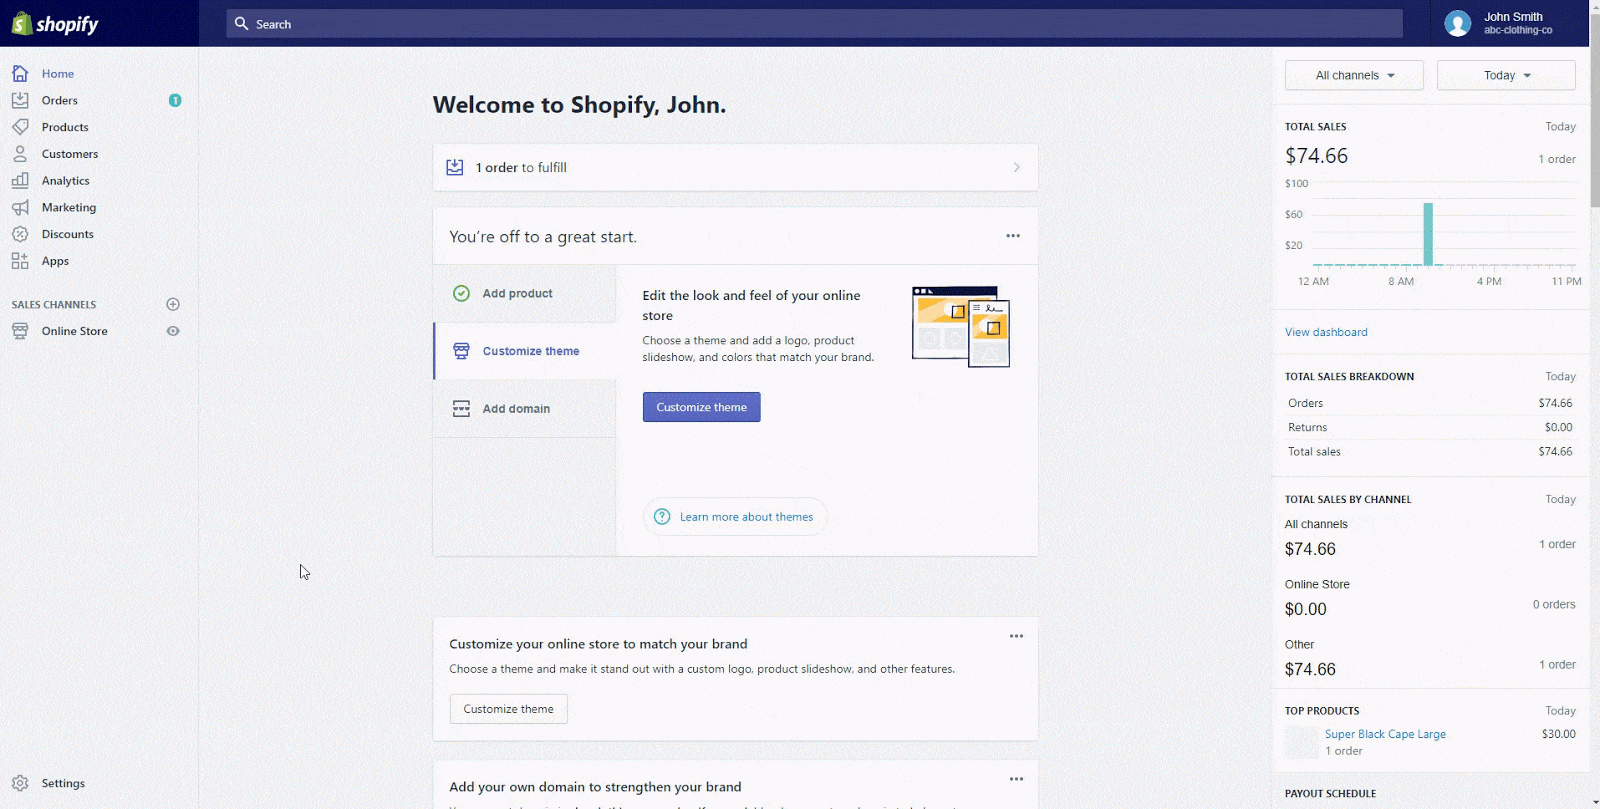
Task: Open Orders in the sidebar
Action: coord(59,100)
